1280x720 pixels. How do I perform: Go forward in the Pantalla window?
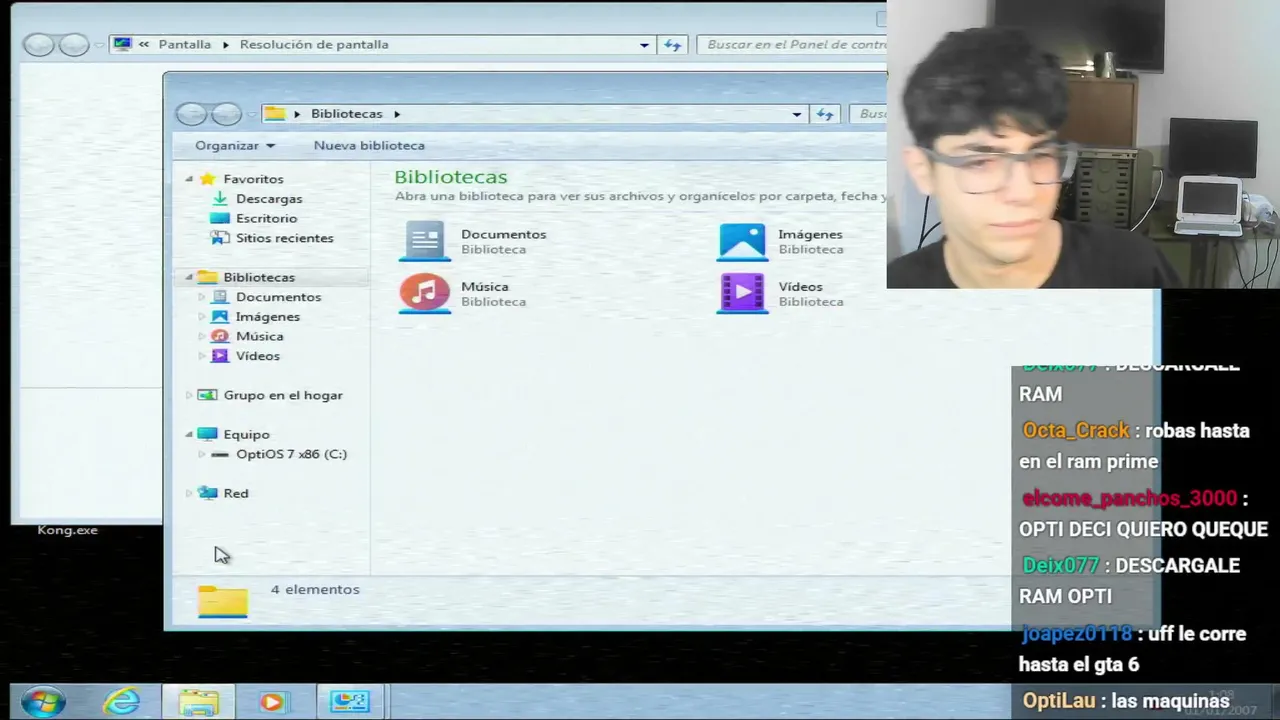pos(74,45)
